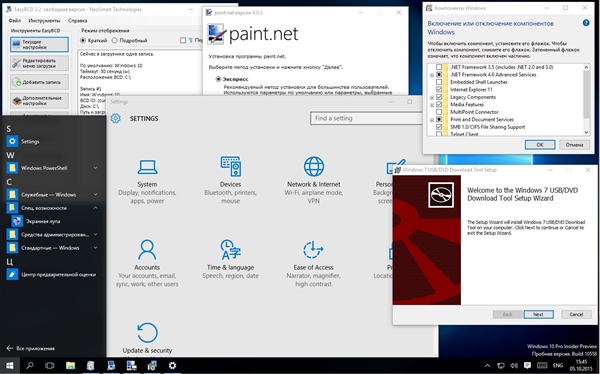Screen dimensions: 600x374
Task: Click the help question mark in Компоненты Windows
Action: click(x=586, y=23)
